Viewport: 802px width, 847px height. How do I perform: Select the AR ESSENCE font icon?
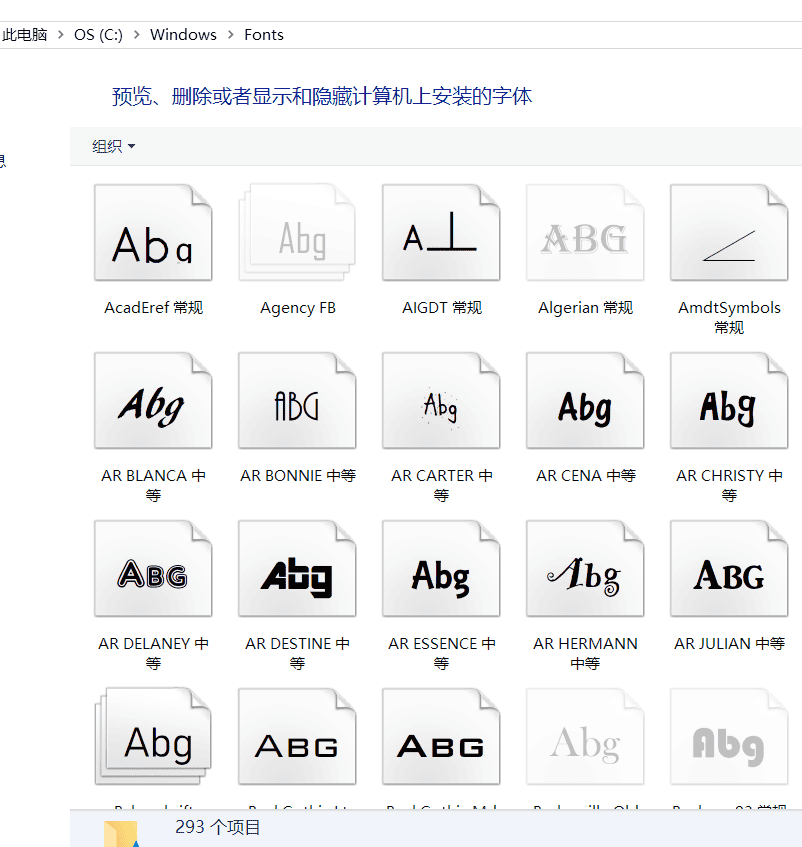pos(441,569)
